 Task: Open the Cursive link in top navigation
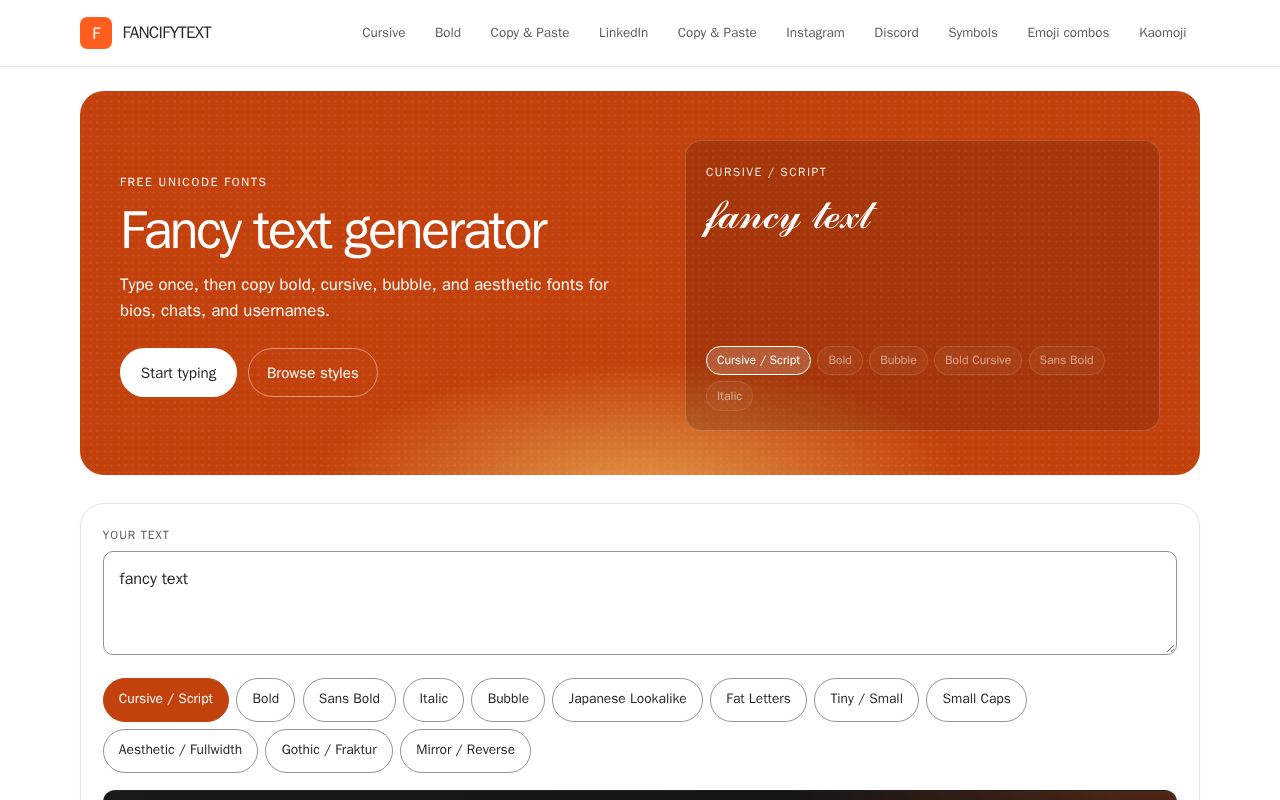[x=384, y=33]
